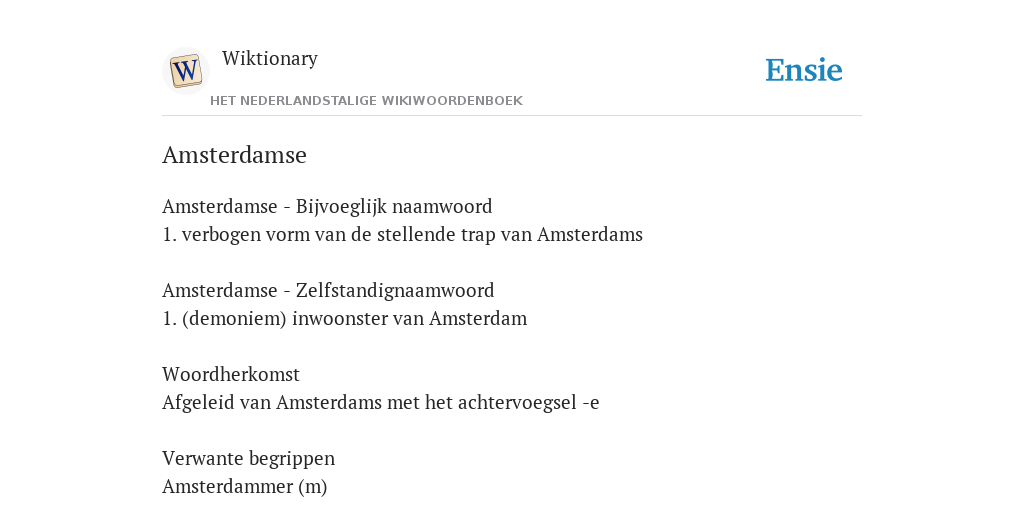
Task: Click the Amsterdamse - Zelfstandignaamwoord line
Action: pos(328,290)
